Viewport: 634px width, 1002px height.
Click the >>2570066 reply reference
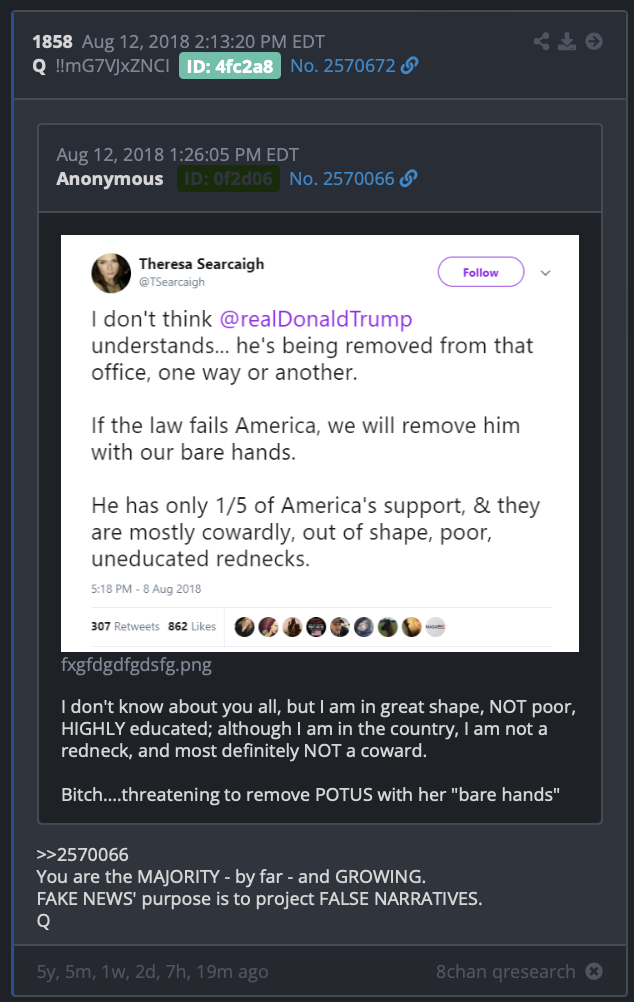[x=82, y=854]
